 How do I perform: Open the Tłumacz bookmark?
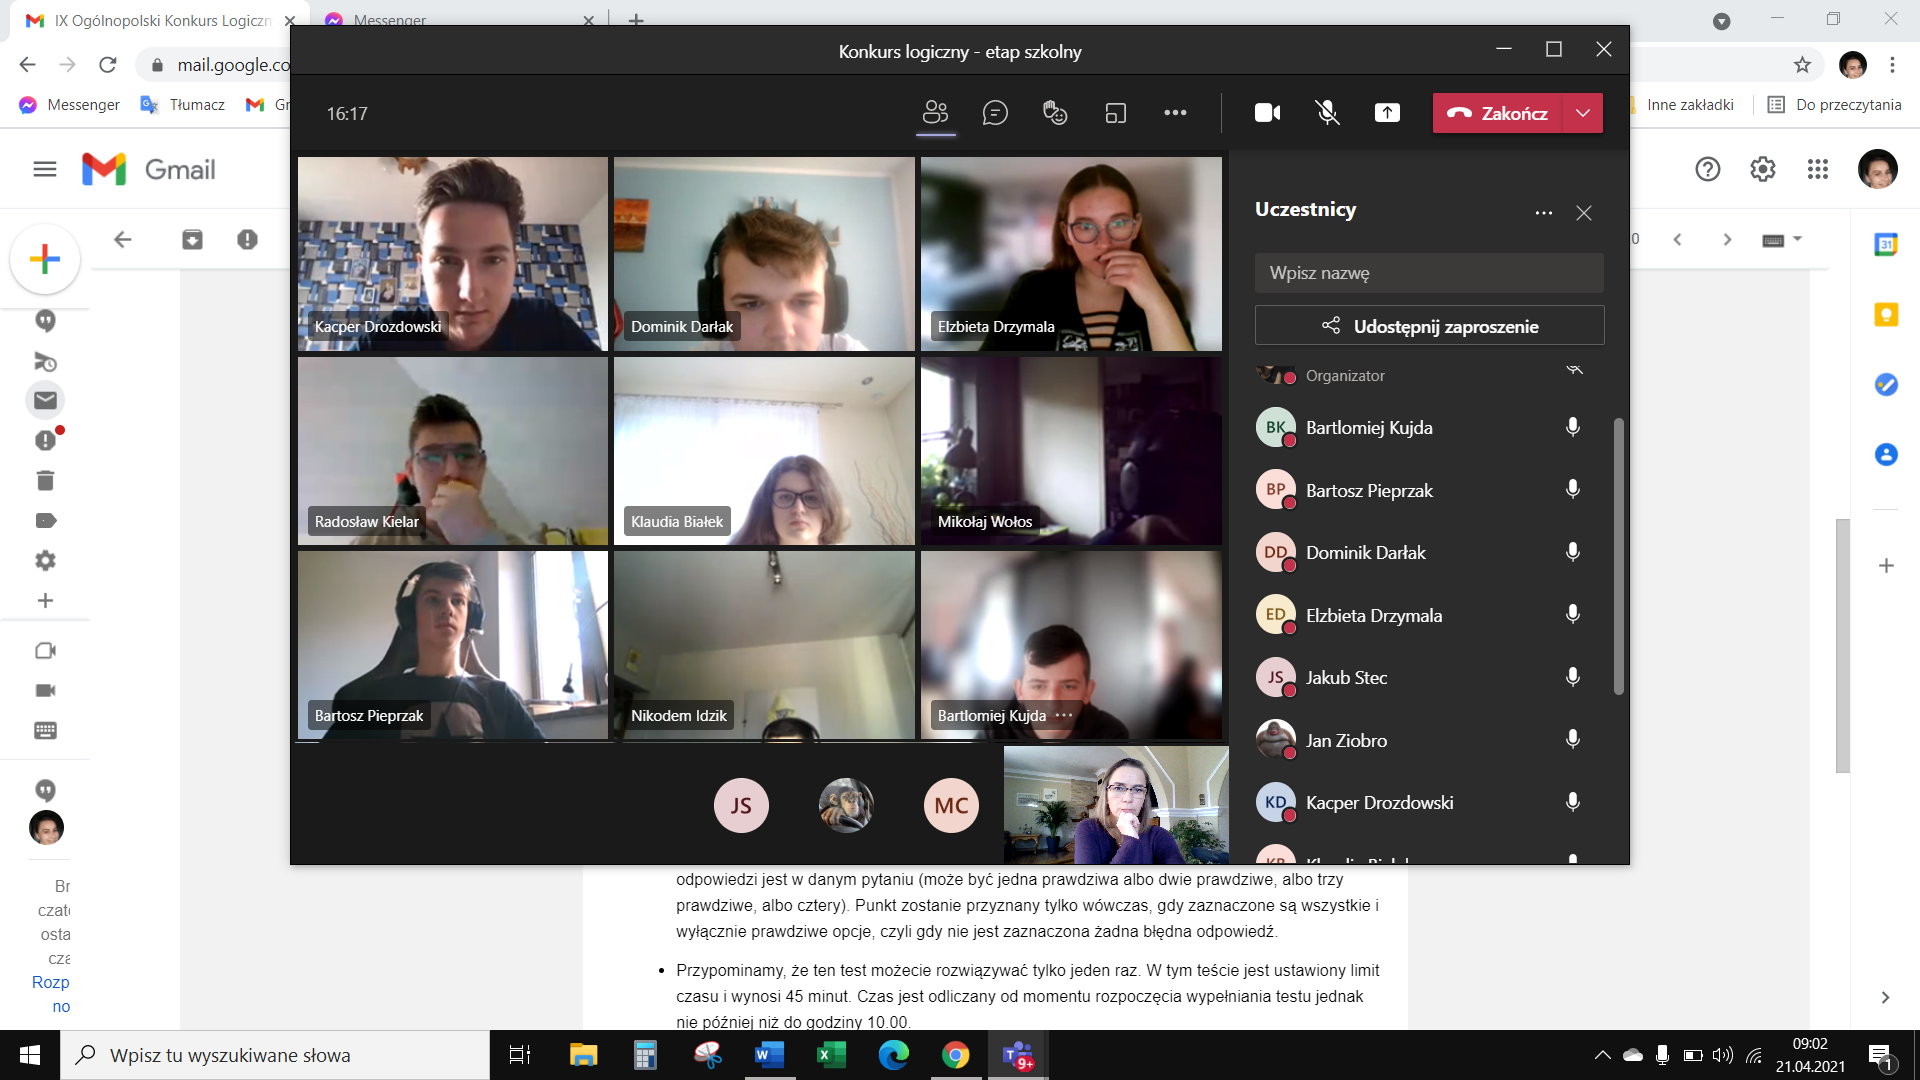pos(183,104)
